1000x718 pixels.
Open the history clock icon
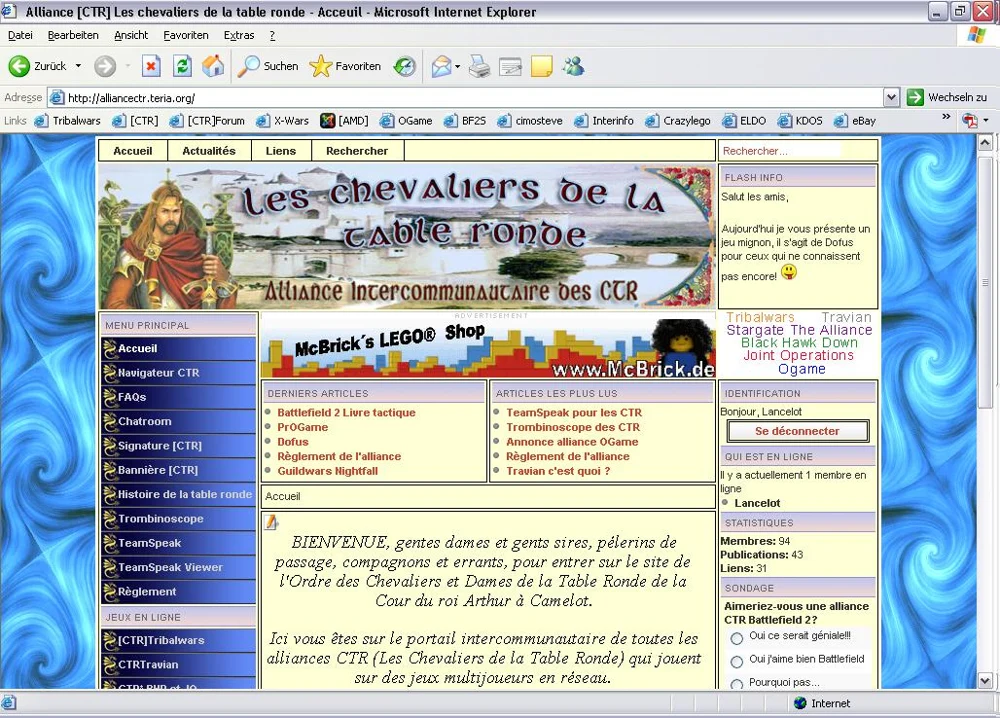pyautogui.click(x=404, y=66)
